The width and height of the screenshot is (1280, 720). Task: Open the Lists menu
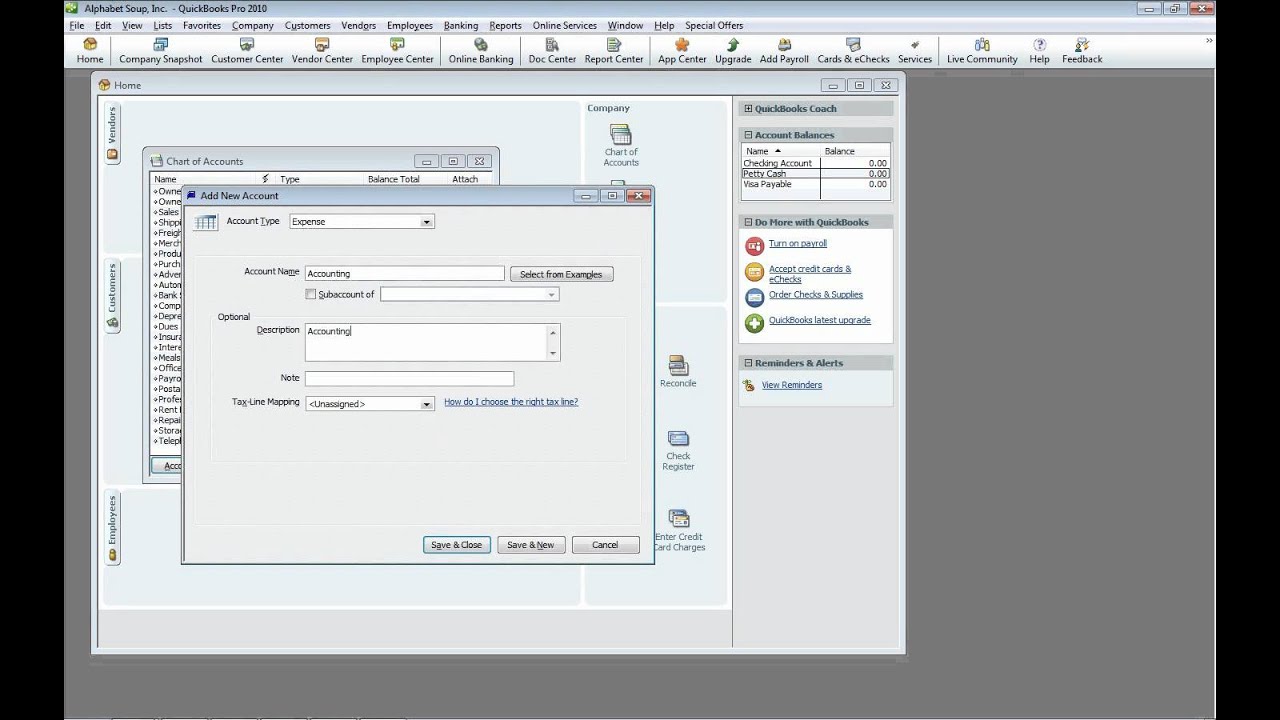tap(163, 25)
